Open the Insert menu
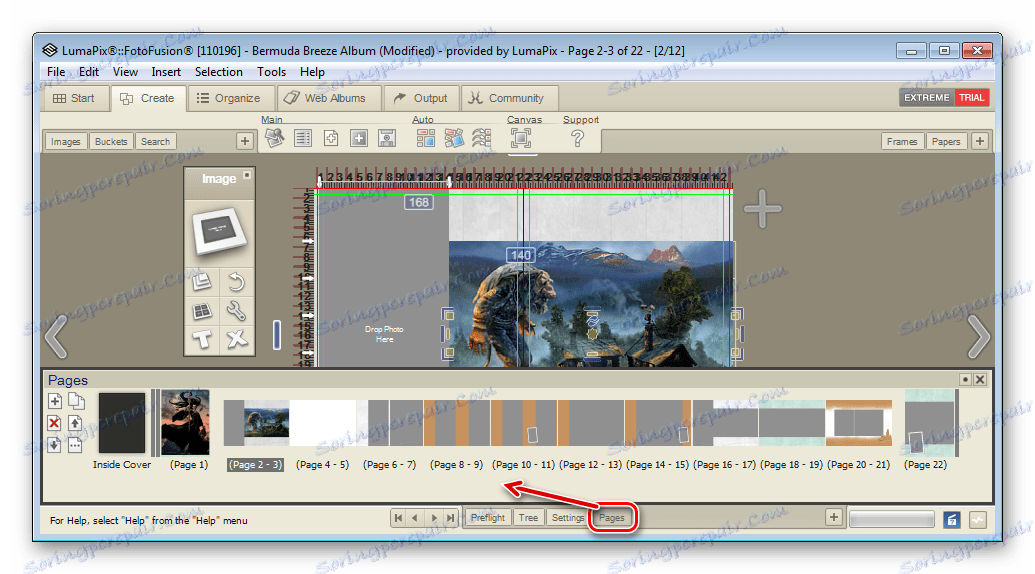 pos(166,72)
